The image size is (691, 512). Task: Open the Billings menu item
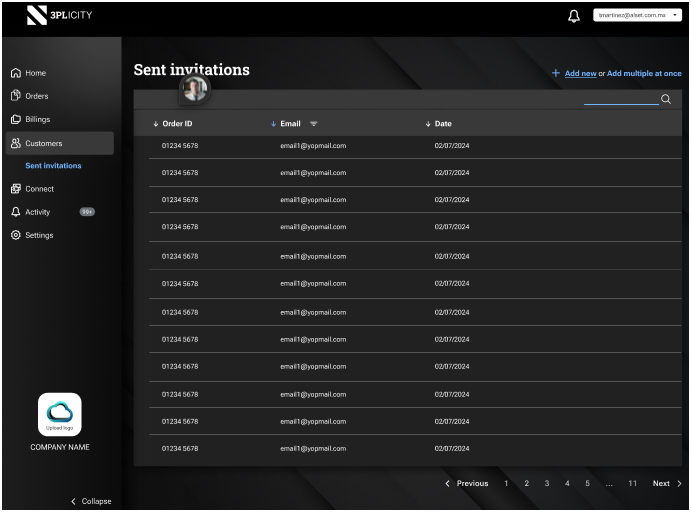pyautogui.click(x=38, y=119)
